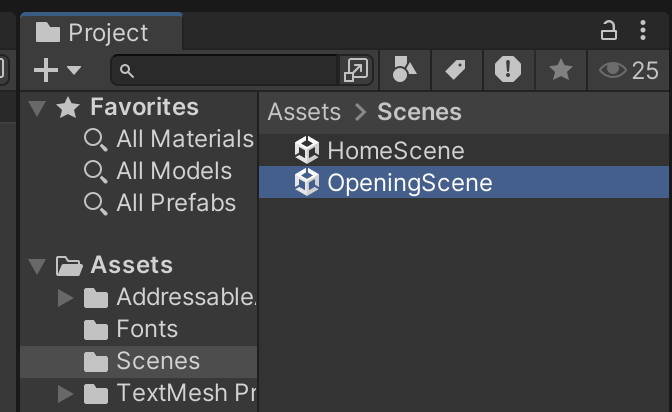Click the search by log type icon

coord(508,70)
